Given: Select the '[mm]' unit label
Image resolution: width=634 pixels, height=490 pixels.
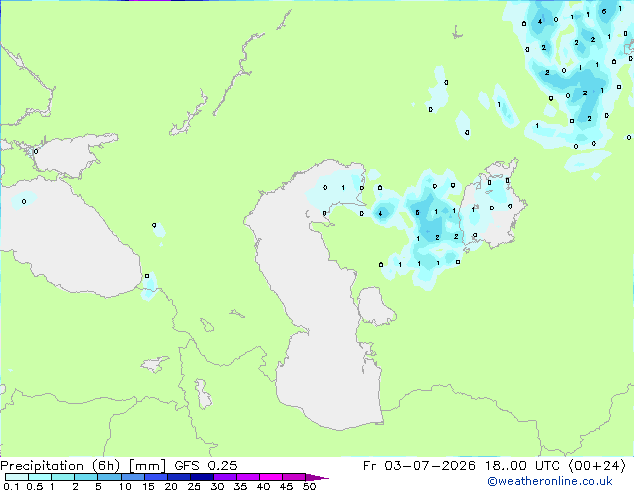Looking at the screenshot, I should tap(147, 466).
